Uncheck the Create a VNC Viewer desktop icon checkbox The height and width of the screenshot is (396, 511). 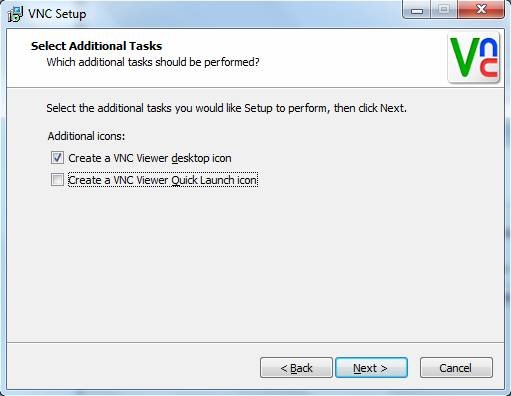(57, 158)
